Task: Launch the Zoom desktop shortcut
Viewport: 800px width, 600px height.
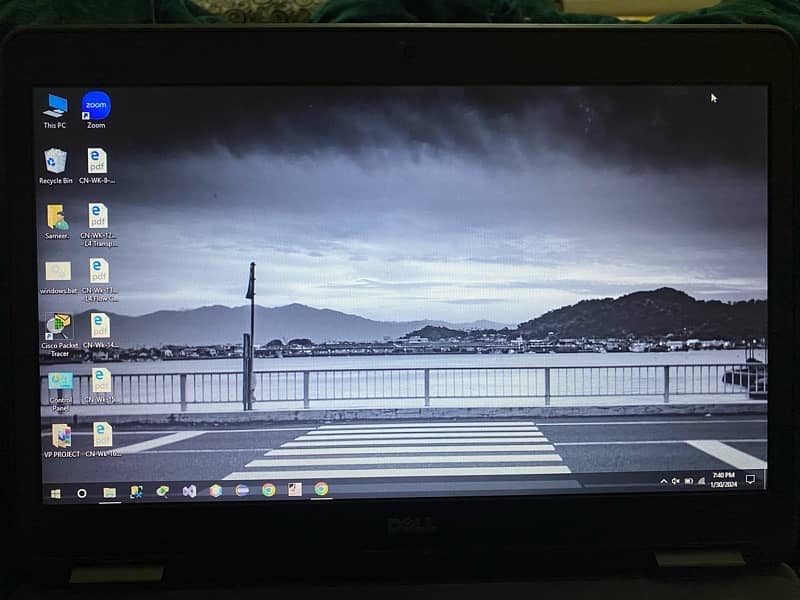Action: point(96,110)
